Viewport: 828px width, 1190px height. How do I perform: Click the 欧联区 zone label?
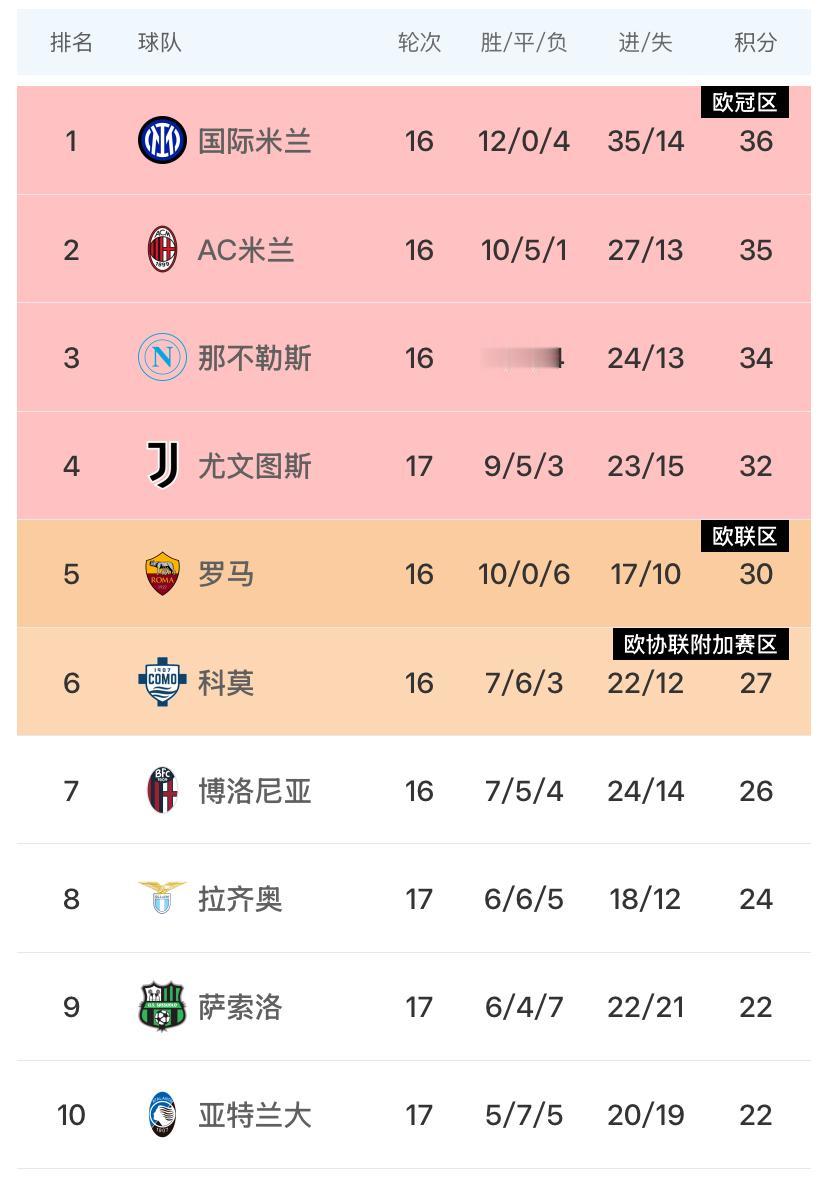tap(745, 536)
